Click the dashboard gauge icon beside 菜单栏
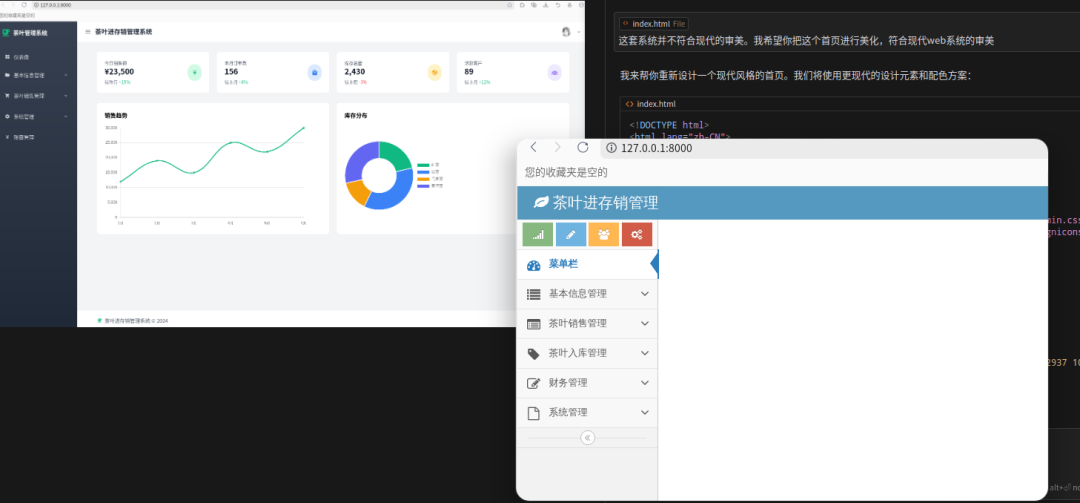Screen dimensions: 1080x503 click(x=533, y=265)
